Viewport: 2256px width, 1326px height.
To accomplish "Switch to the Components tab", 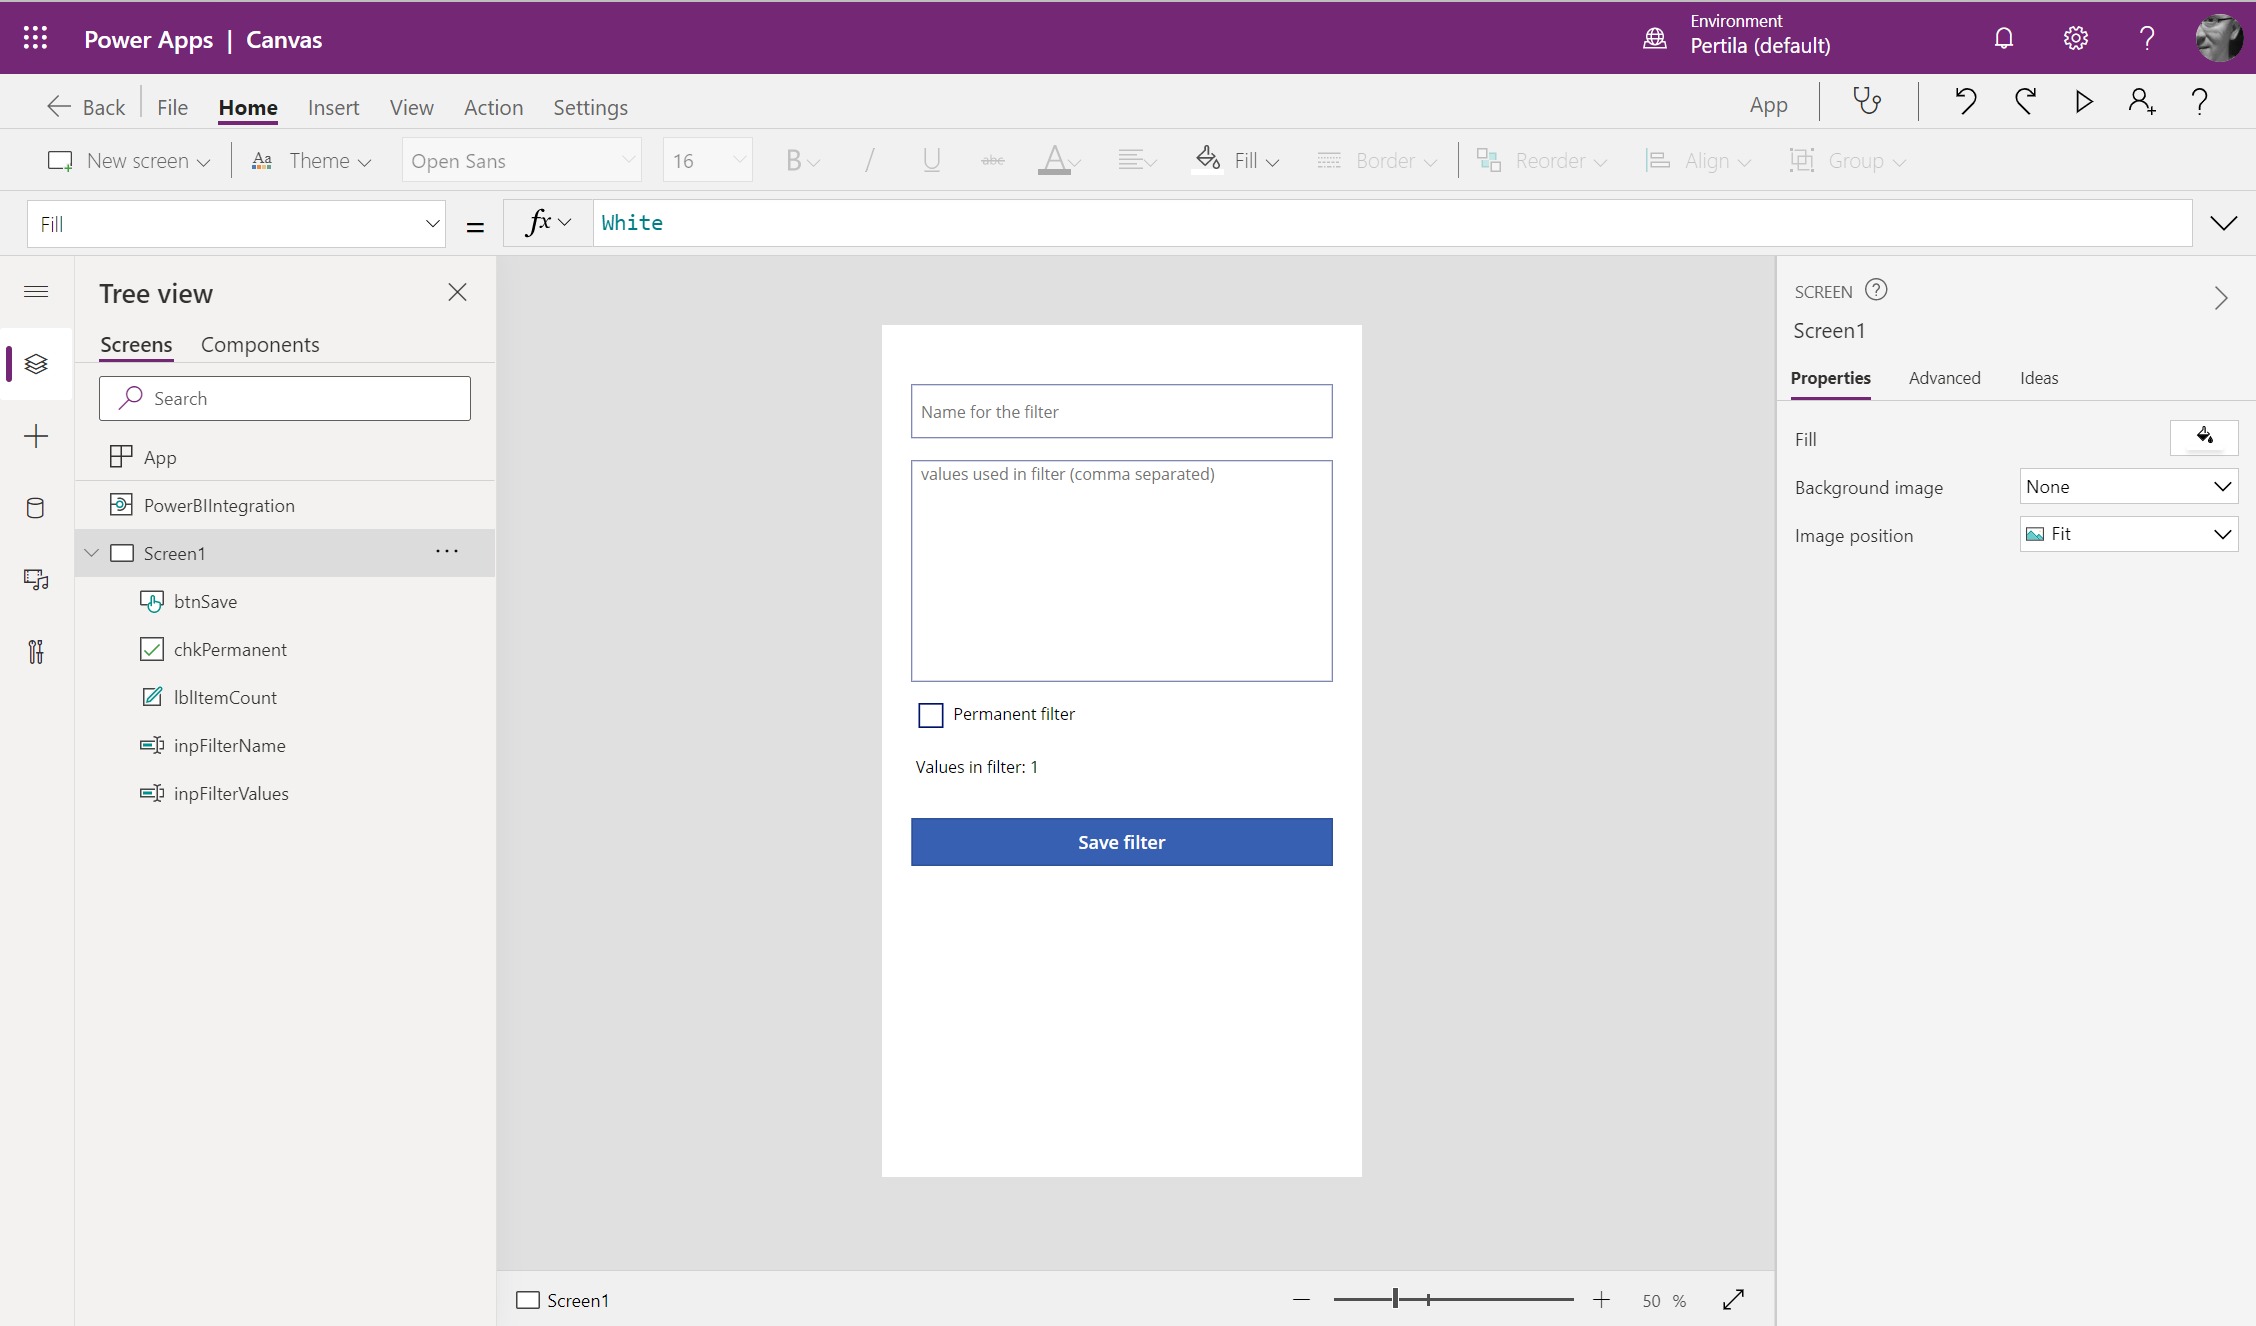I will point(260,345).
